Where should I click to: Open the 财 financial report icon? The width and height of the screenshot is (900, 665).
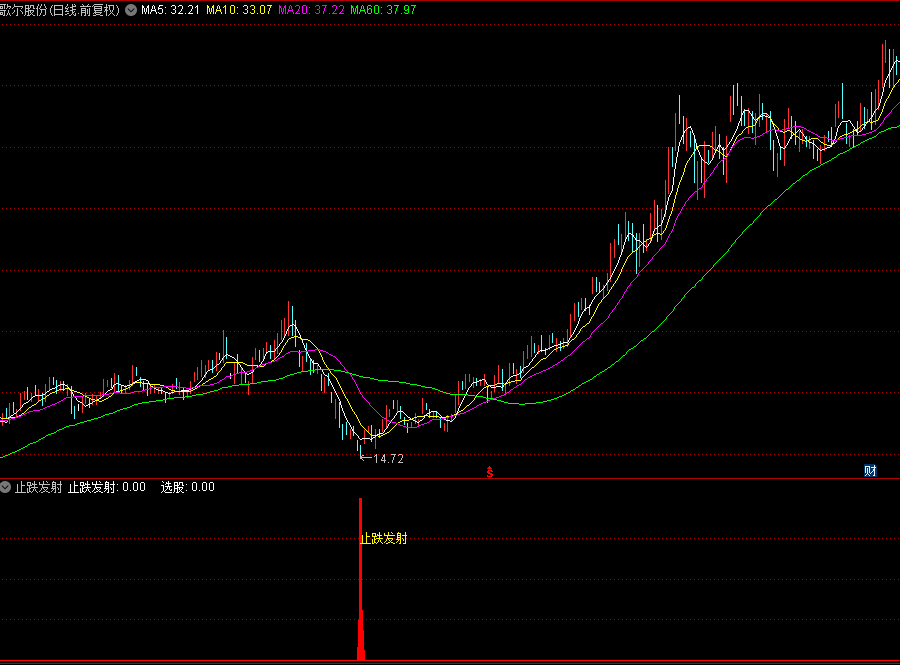(870, 471)
